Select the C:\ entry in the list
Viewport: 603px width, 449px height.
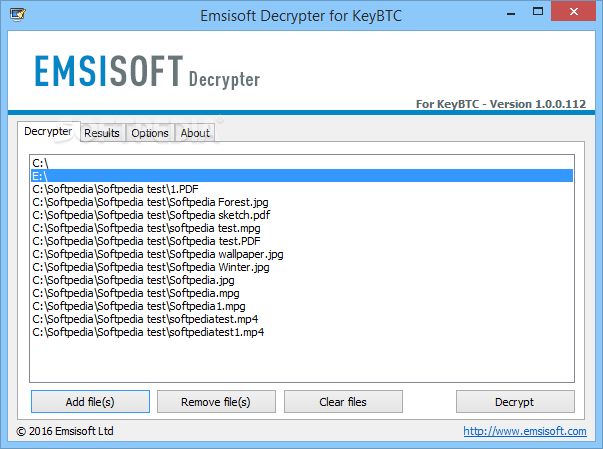(302, 163)
